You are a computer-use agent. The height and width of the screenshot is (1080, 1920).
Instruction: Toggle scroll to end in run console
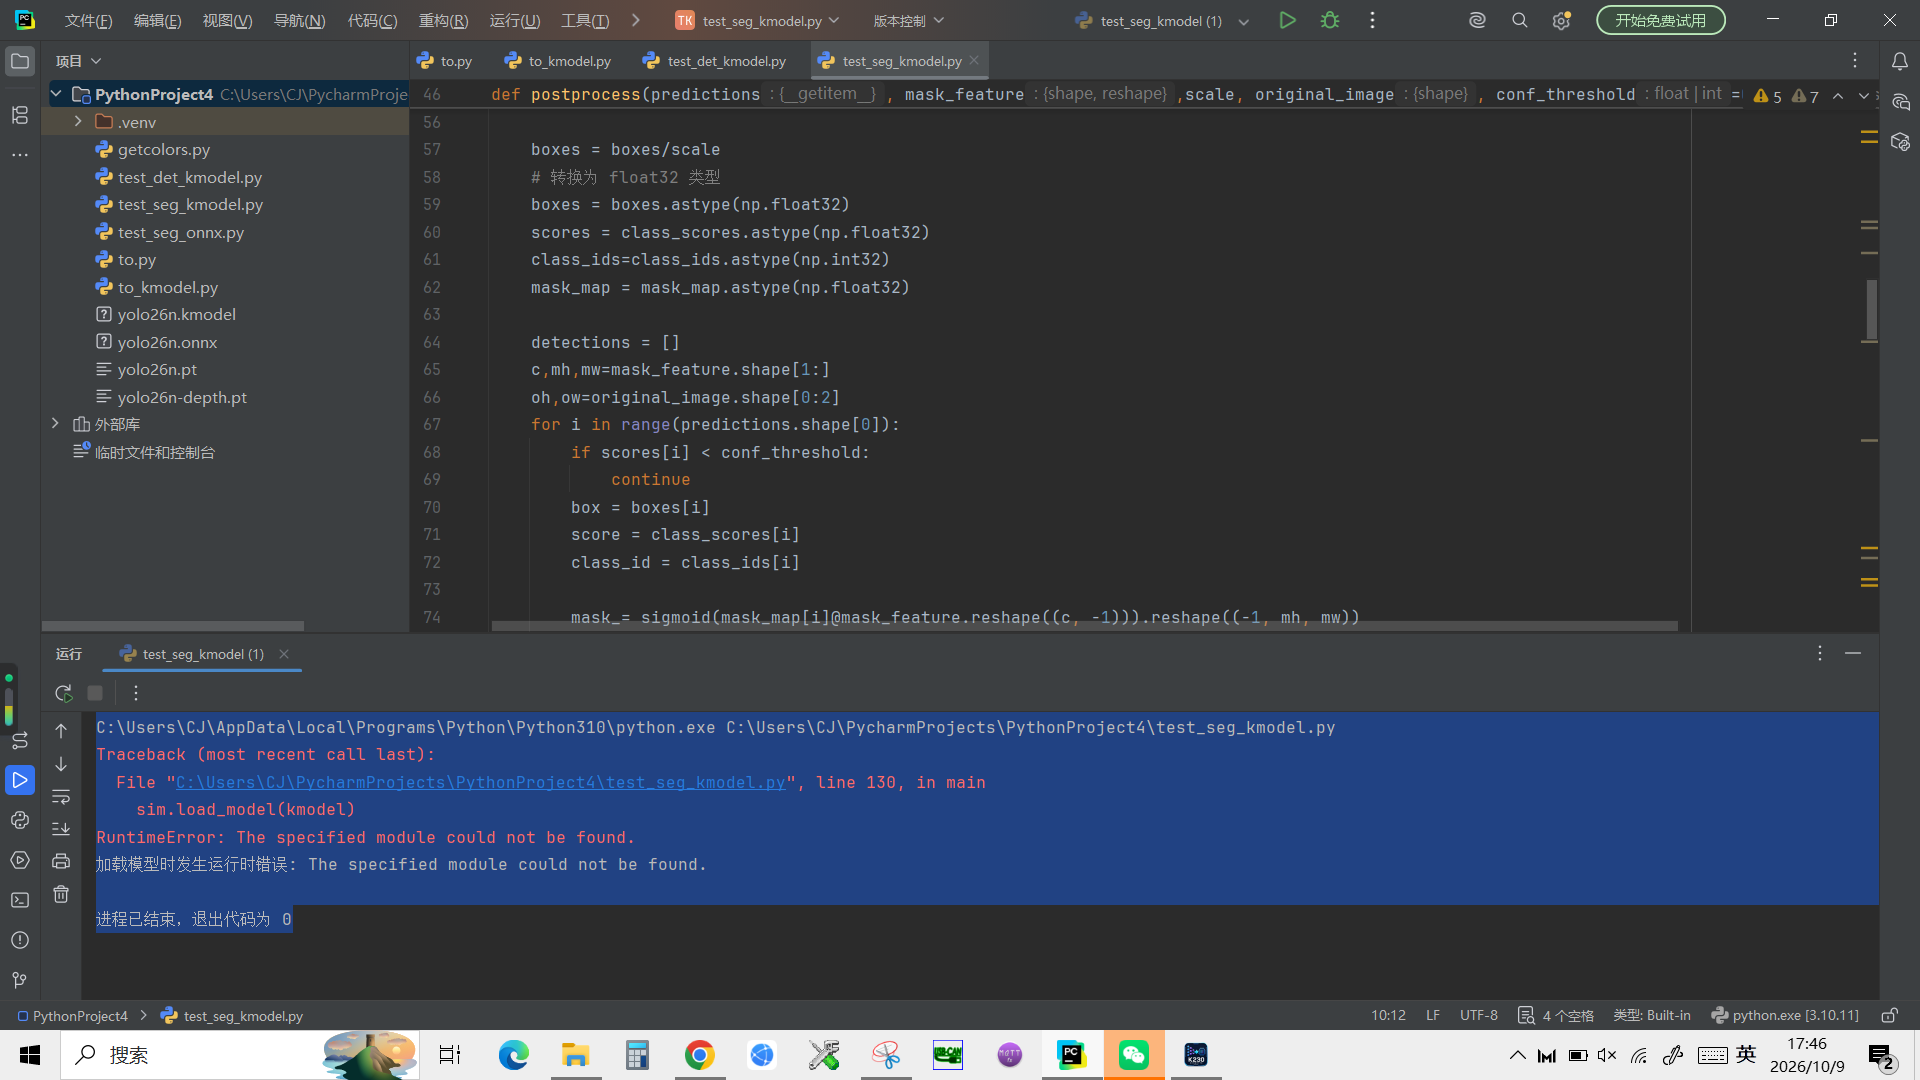(x=61, y=829)
